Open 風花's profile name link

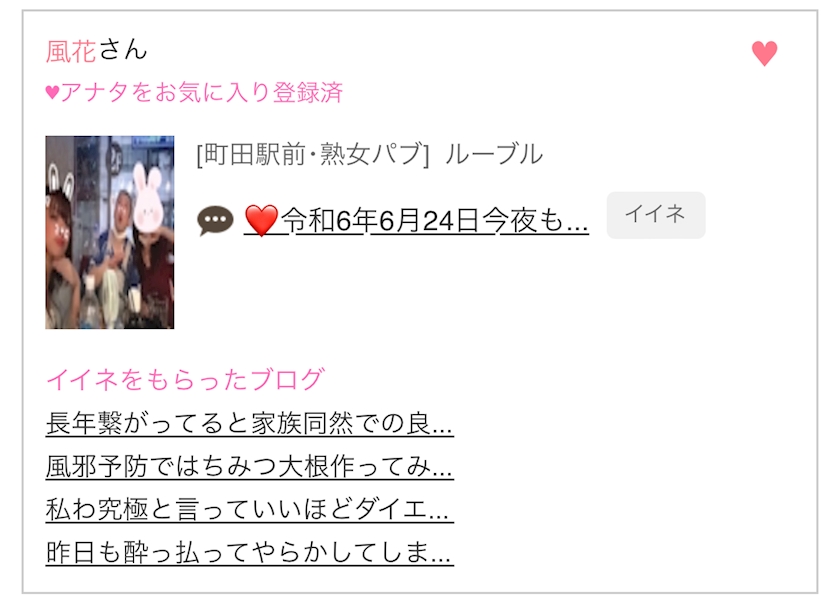pos(71,51)
